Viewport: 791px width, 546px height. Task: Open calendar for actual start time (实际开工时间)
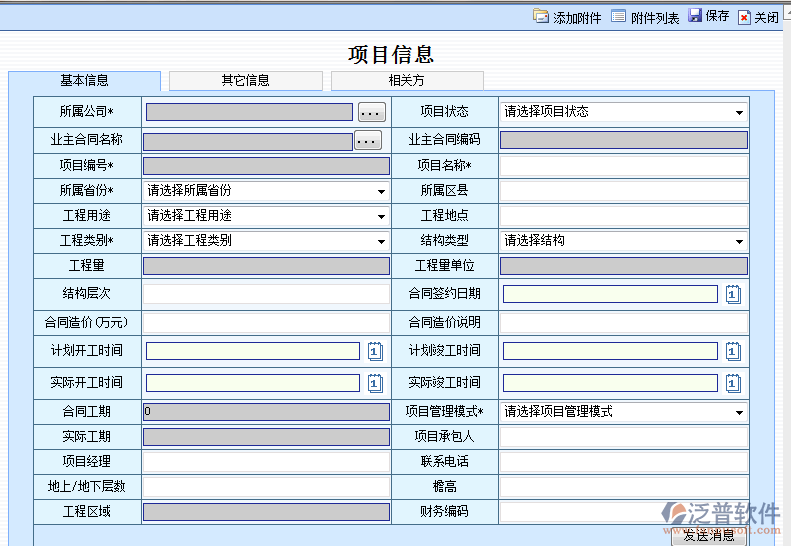(375, 383)
